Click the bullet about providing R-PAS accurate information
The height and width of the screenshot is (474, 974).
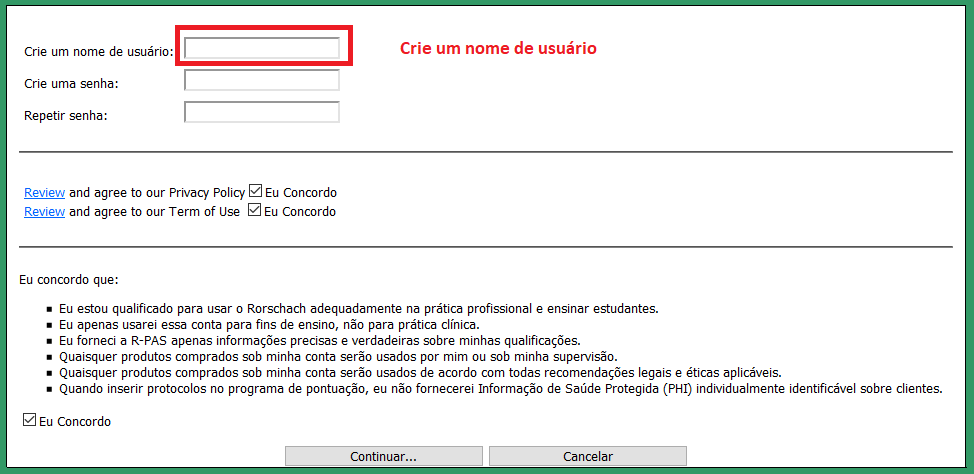pyautogui.click(x=320, y=341)
